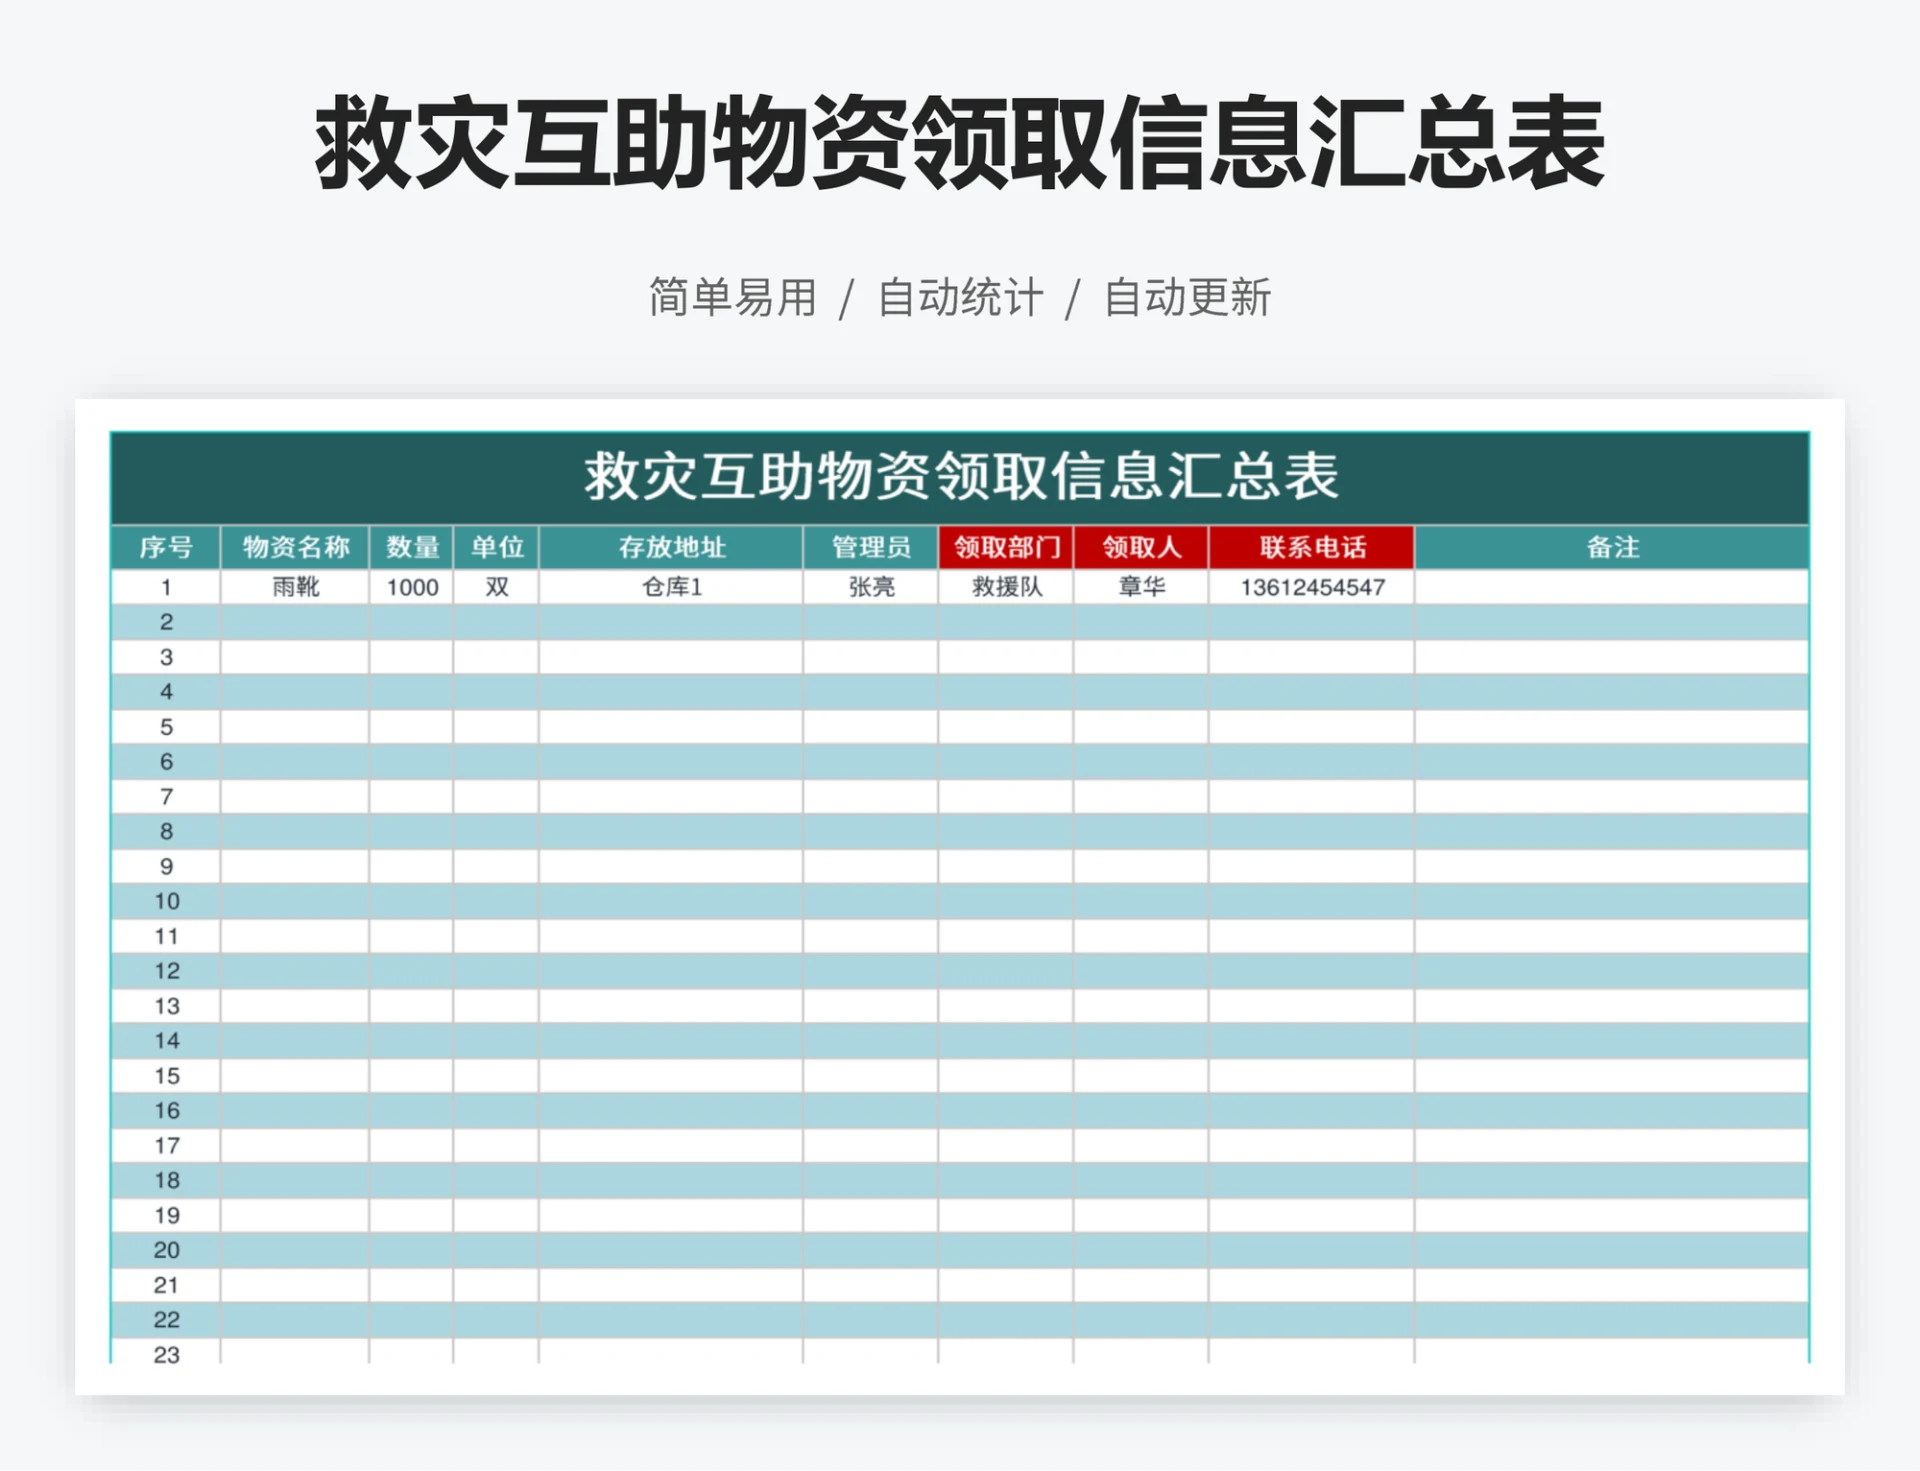Image resolution: width=1920 pixels, height=1471 pixels.
Task: Select the red 联系电话 header
Action: (x=1310, y=547)
